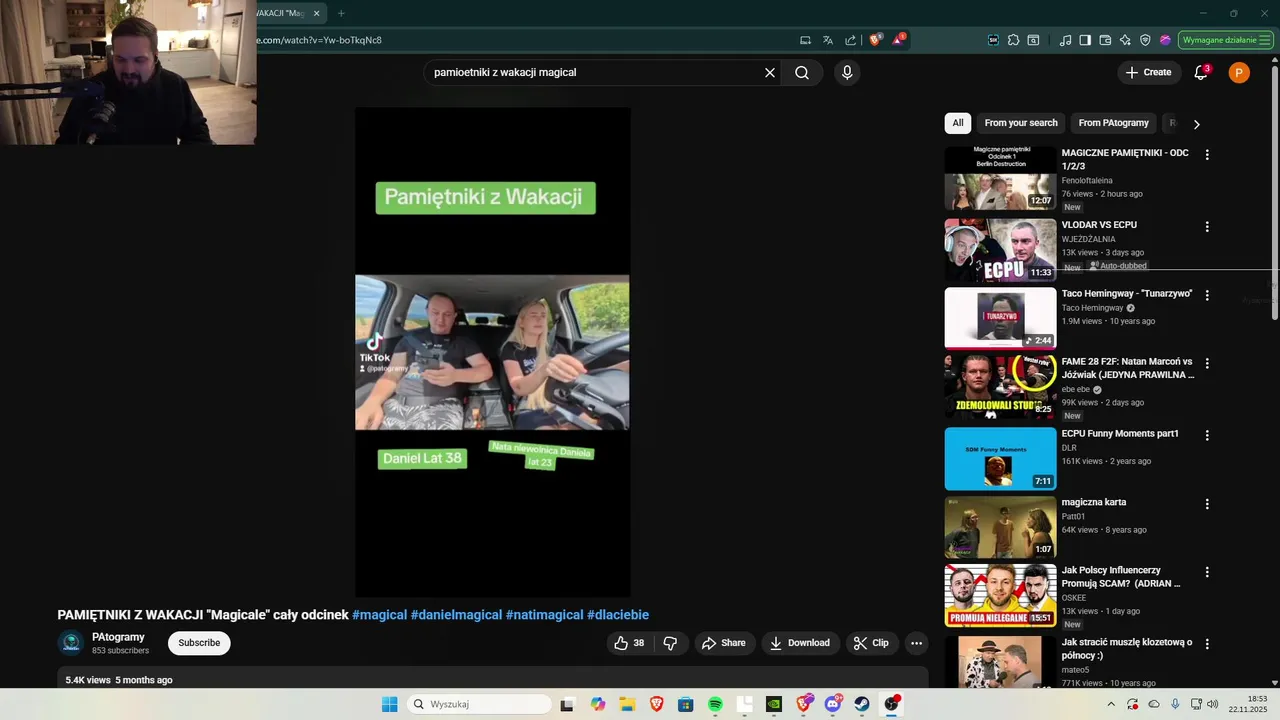Open magiczna karta video title
This screenshot has width=1280, height=720.
(x=1094, y=502)
